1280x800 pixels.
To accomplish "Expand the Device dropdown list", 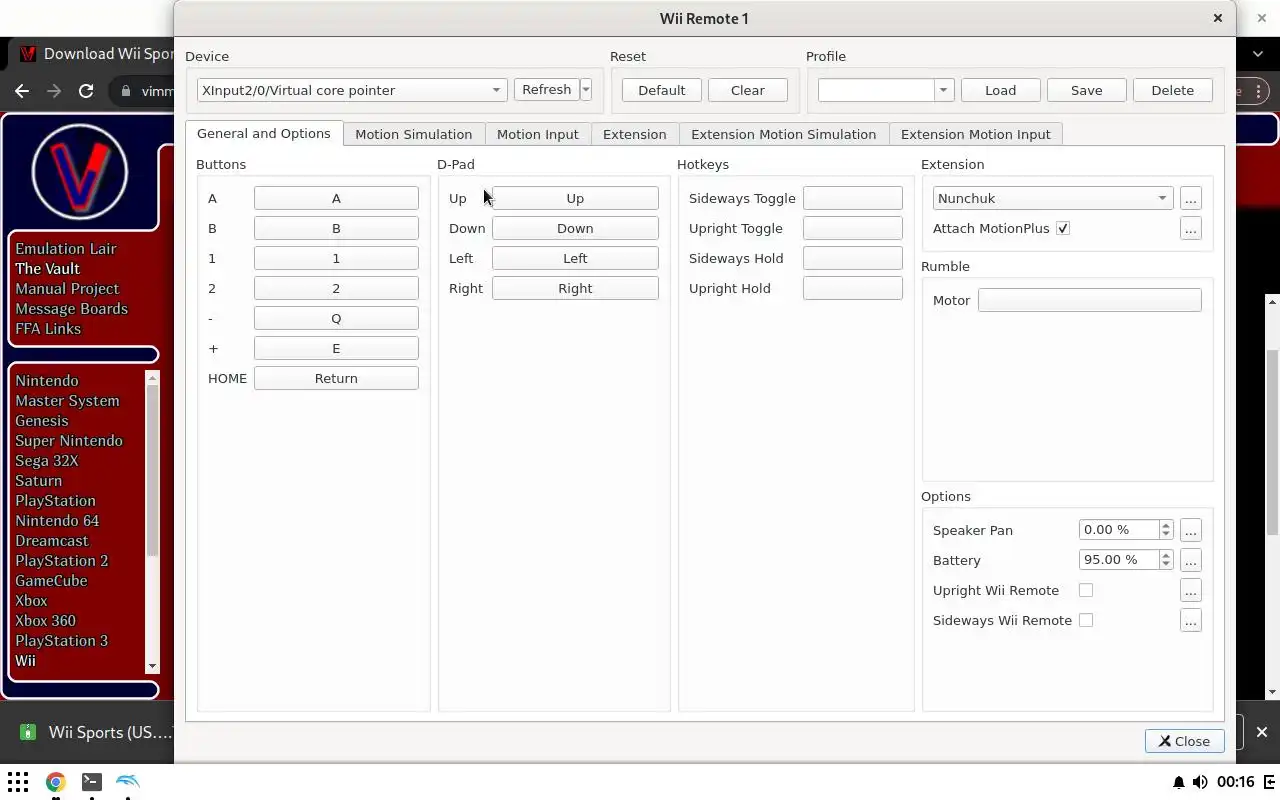I will (x=352, y=90).
